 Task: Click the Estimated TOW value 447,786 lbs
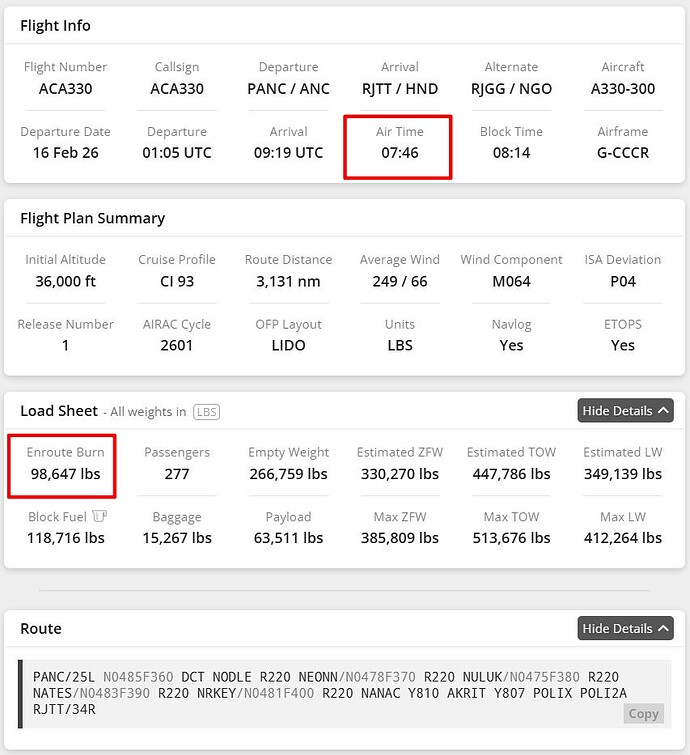pyautogui.click(x=511, y=474)
